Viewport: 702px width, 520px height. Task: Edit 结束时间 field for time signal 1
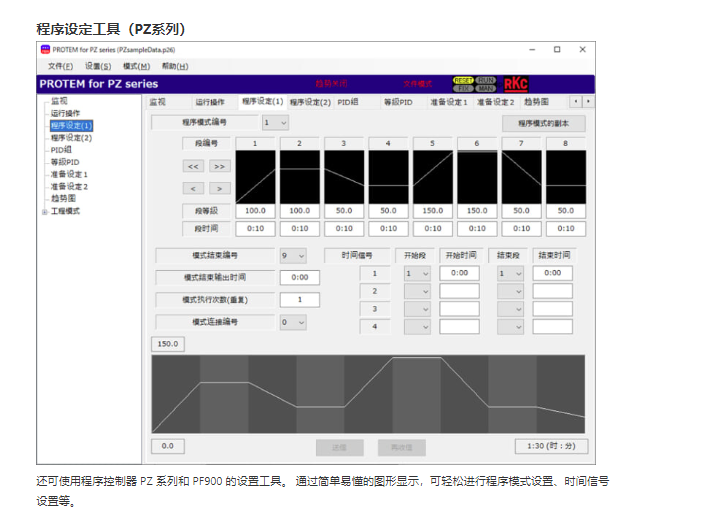tap(552, 273)
